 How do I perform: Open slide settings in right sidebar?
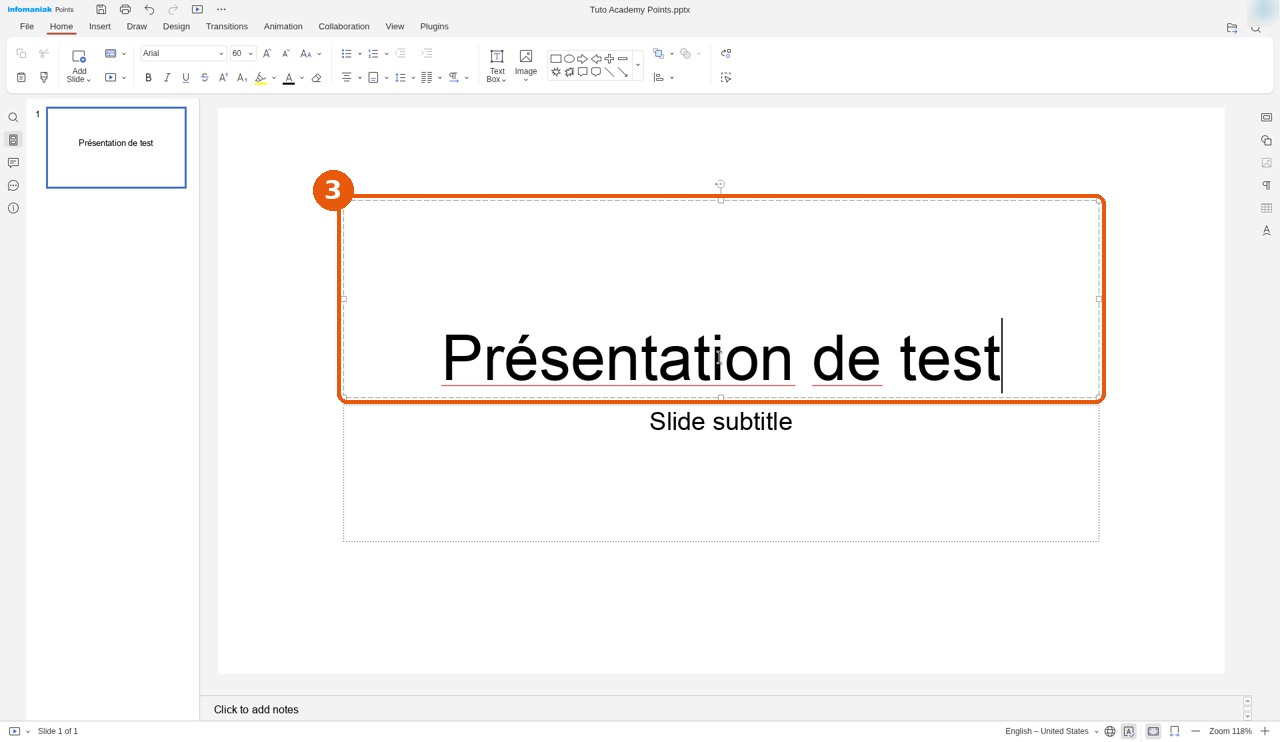[x=1266, y=117]
